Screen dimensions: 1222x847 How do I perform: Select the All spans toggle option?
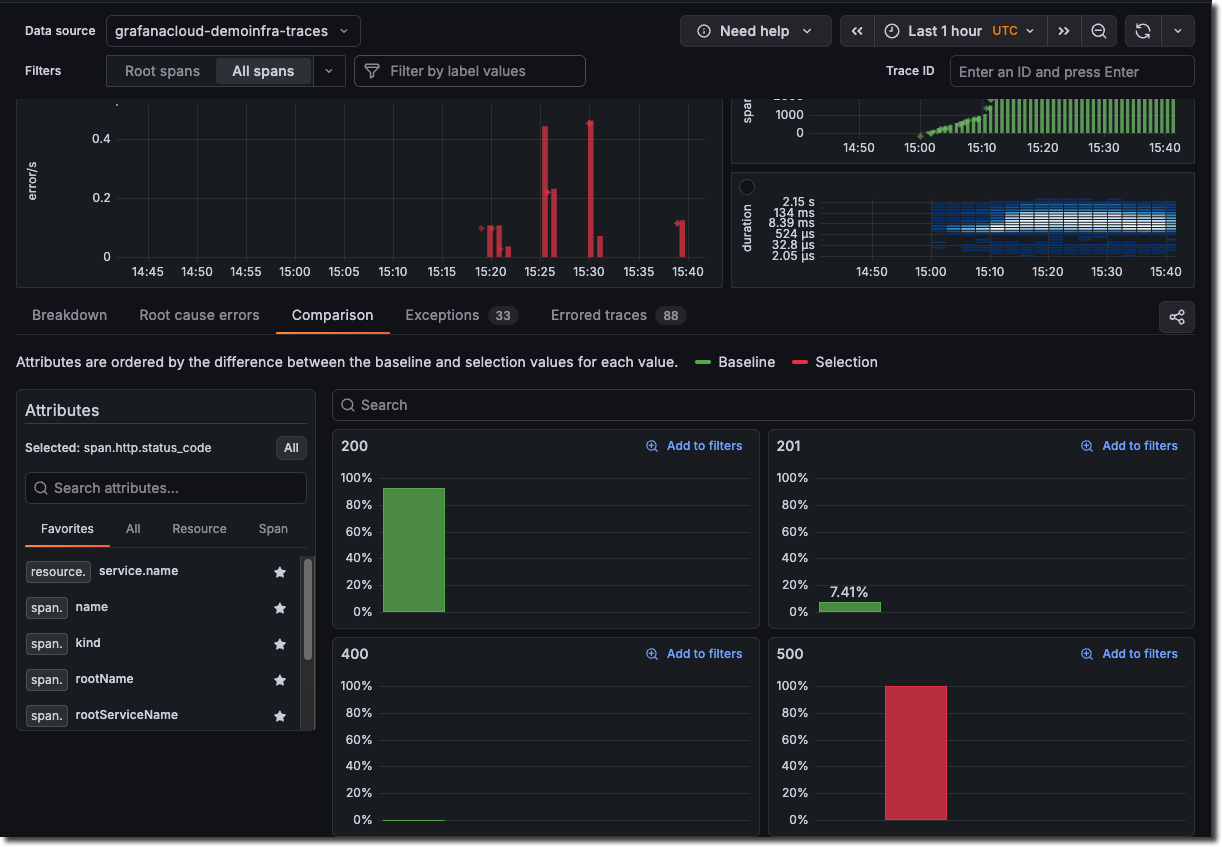pos(263,71)
